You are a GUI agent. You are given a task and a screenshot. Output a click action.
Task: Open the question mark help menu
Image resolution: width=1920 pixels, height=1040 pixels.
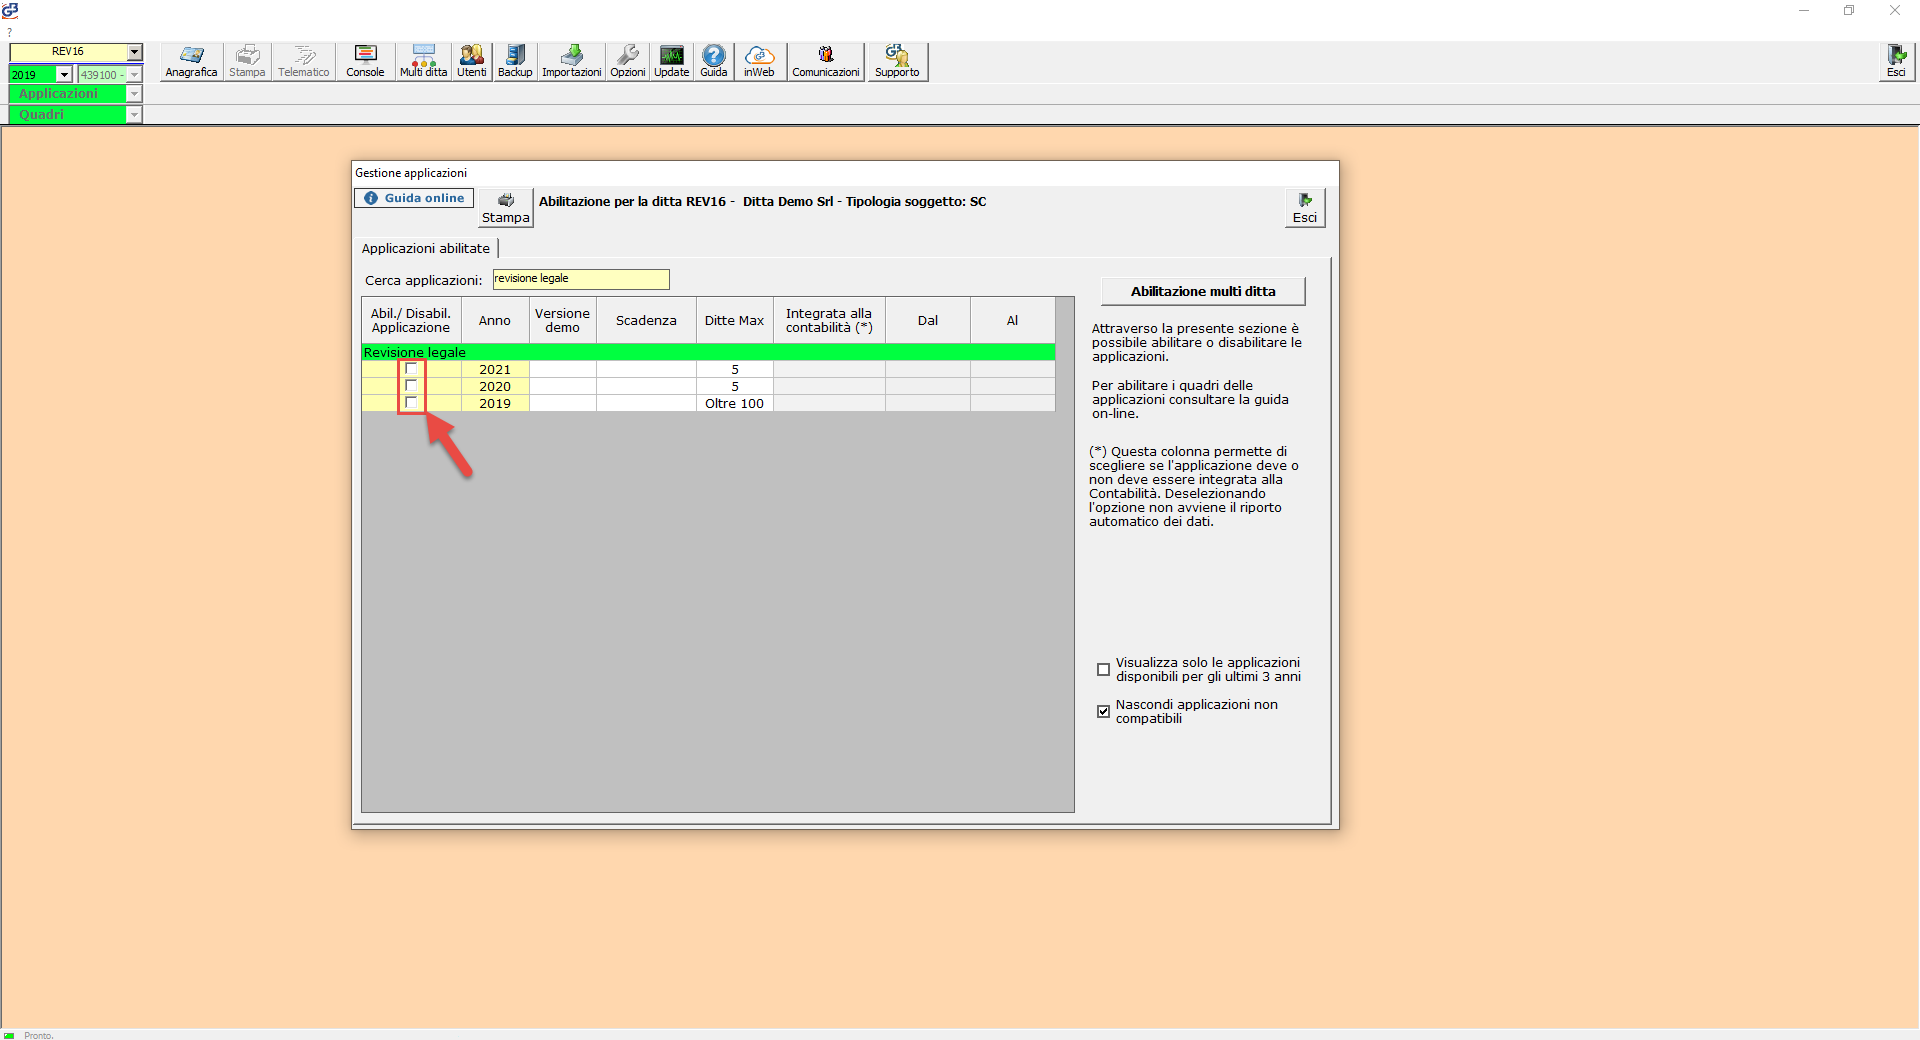pos(9,33)
